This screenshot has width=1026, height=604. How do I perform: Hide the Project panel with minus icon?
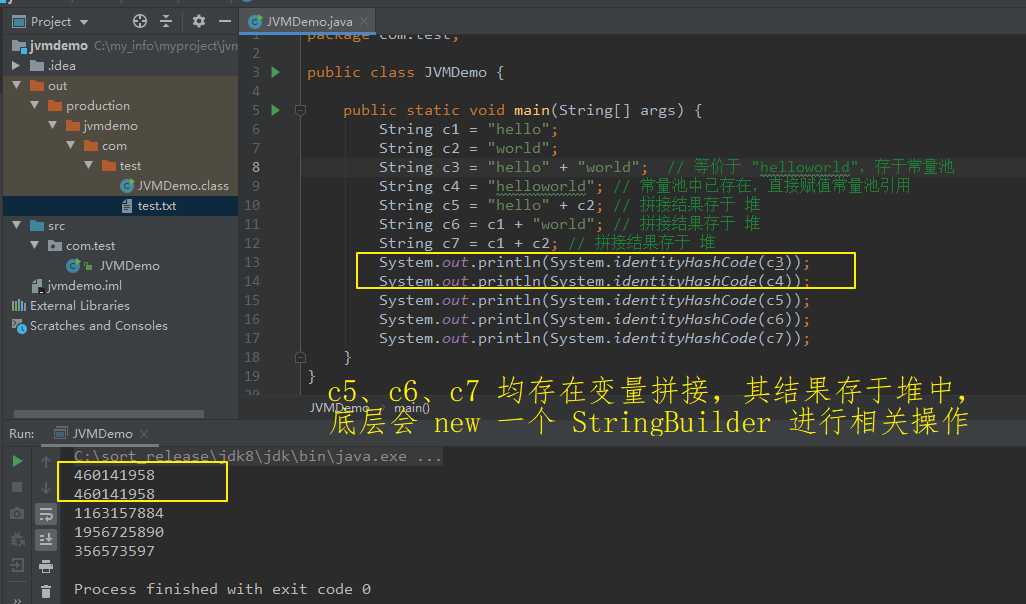click(x=225, y=22)
